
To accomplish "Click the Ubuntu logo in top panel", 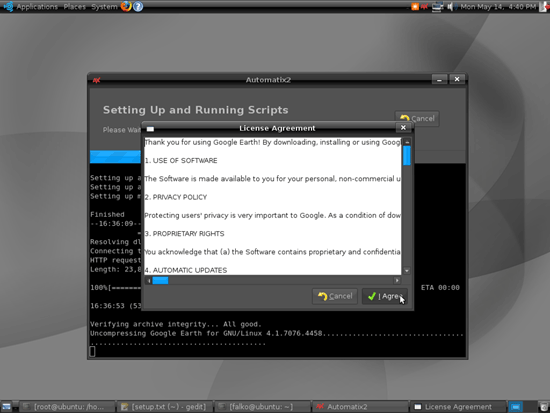I will click(8, 6).
